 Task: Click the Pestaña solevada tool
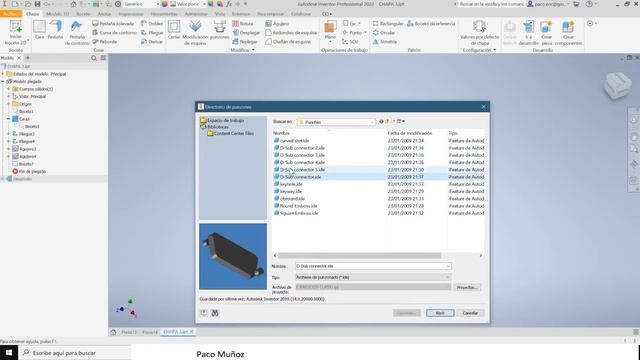[113, 24]
